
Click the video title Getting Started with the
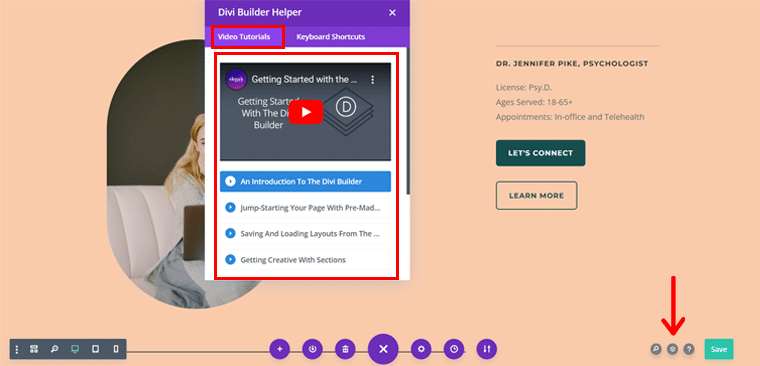coord(304,80)
